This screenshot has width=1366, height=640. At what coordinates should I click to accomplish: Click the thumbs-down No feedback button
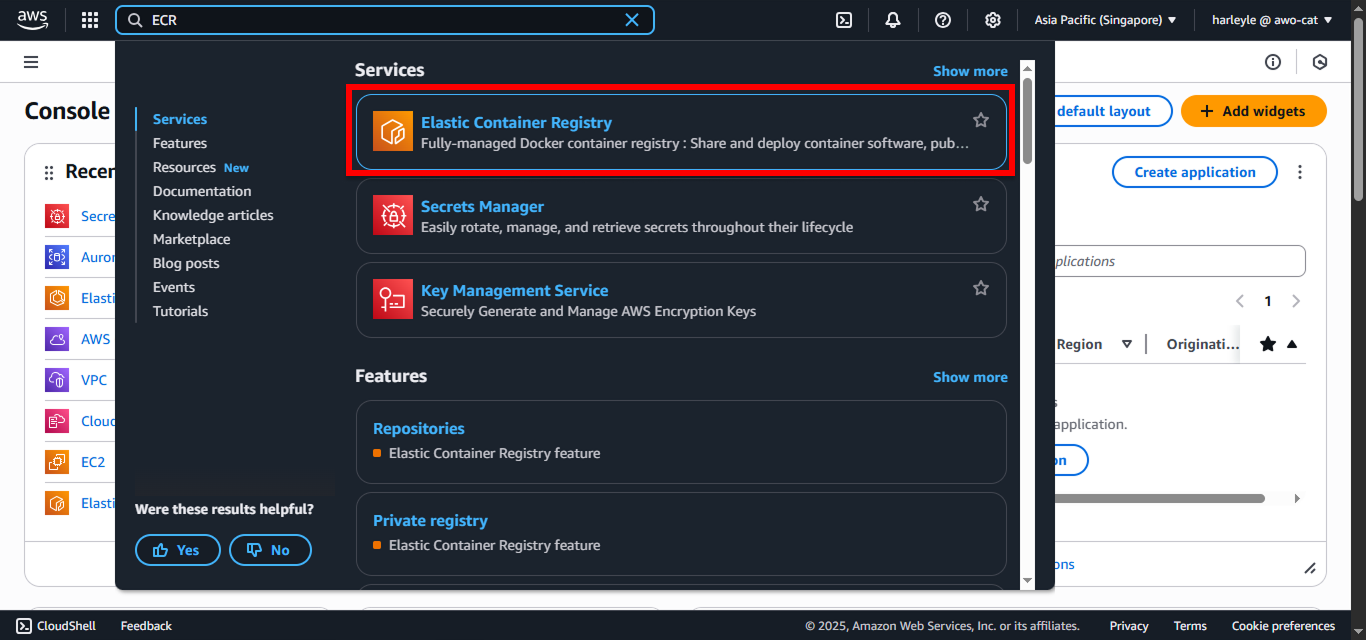point(270,550)
